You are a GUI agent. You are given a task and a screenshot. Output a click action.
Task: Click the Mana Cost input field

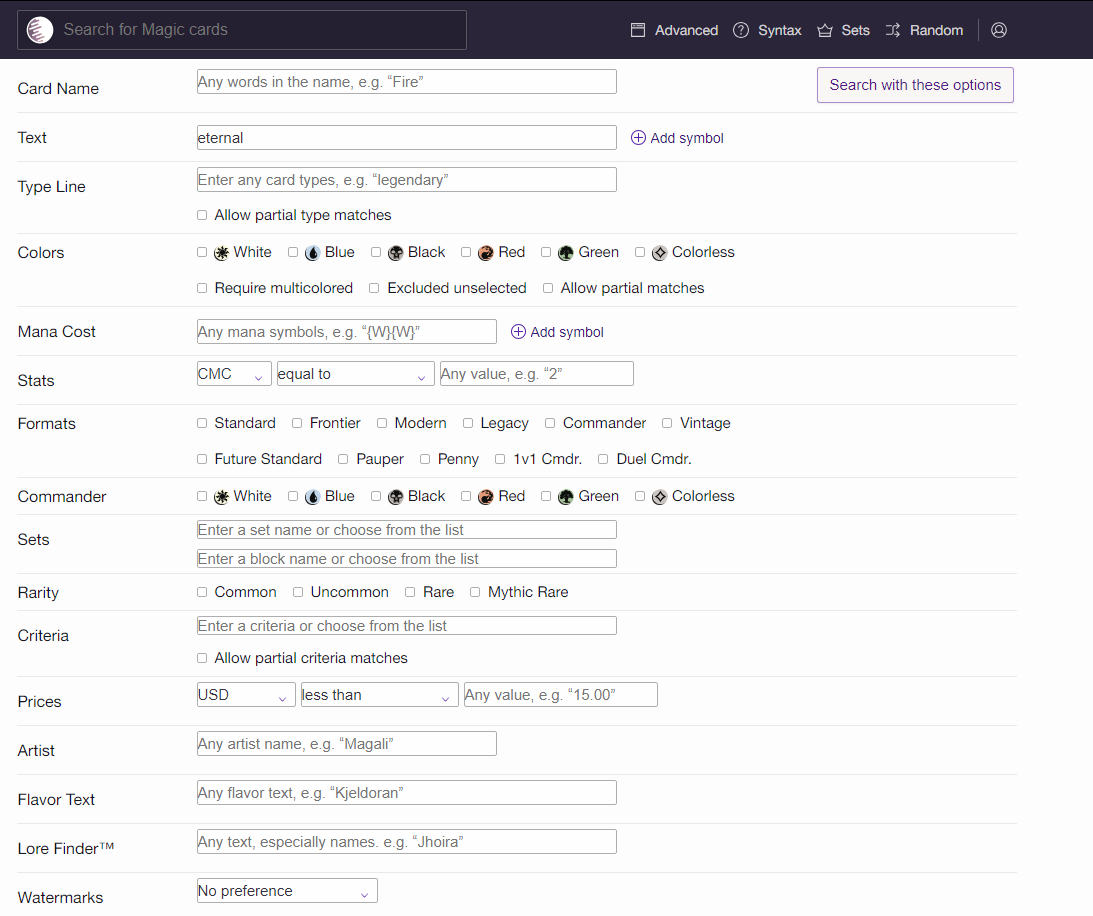[x=346, y=332]
